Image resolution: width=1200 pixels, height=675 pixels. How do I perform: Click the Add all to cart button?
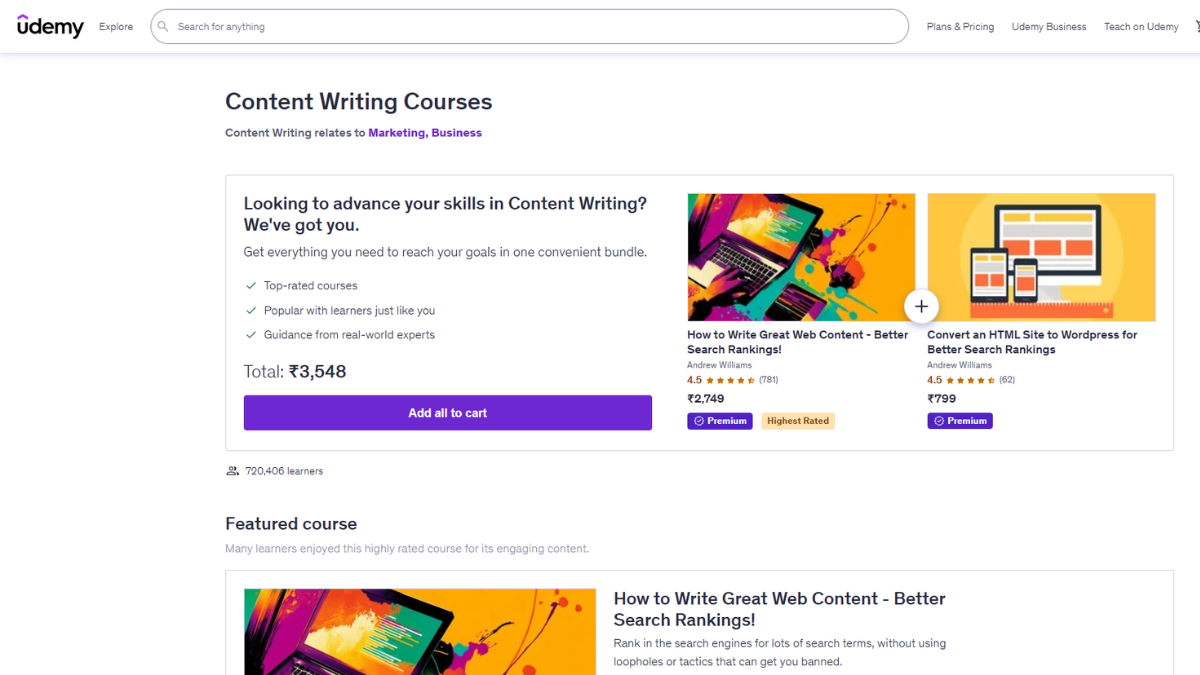coord(447,412)
